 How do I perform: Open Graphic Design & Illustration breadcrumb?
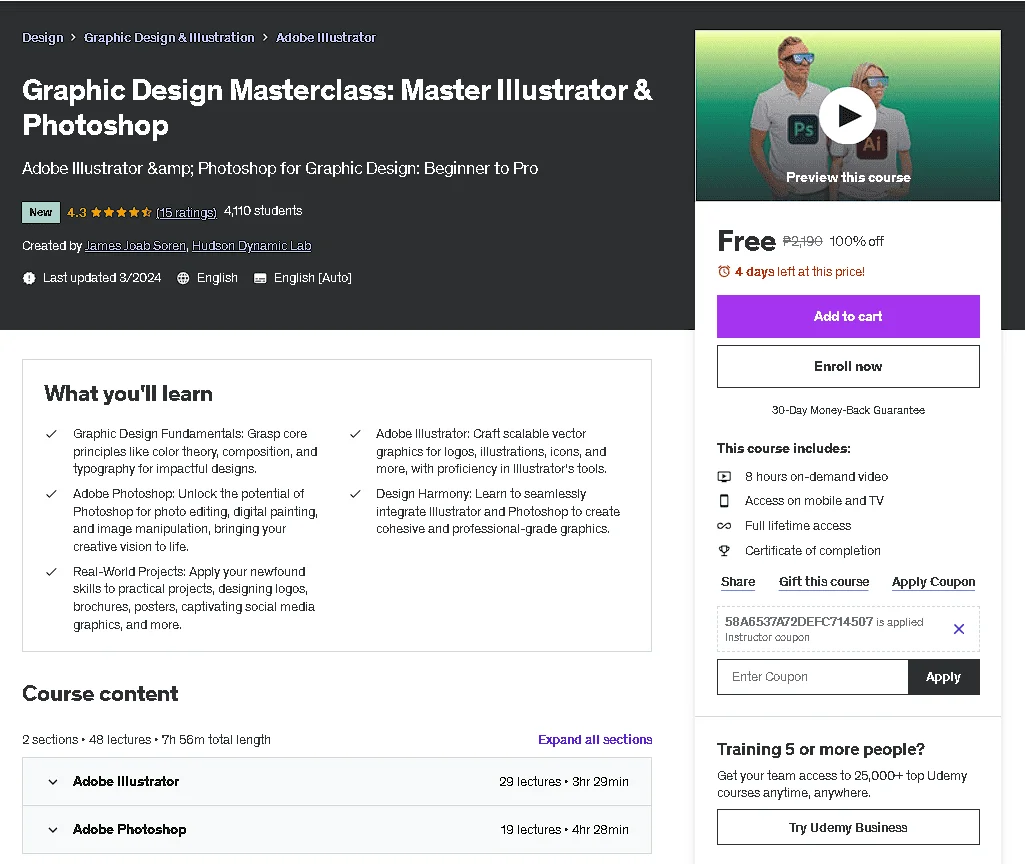[x=169, y=37]
